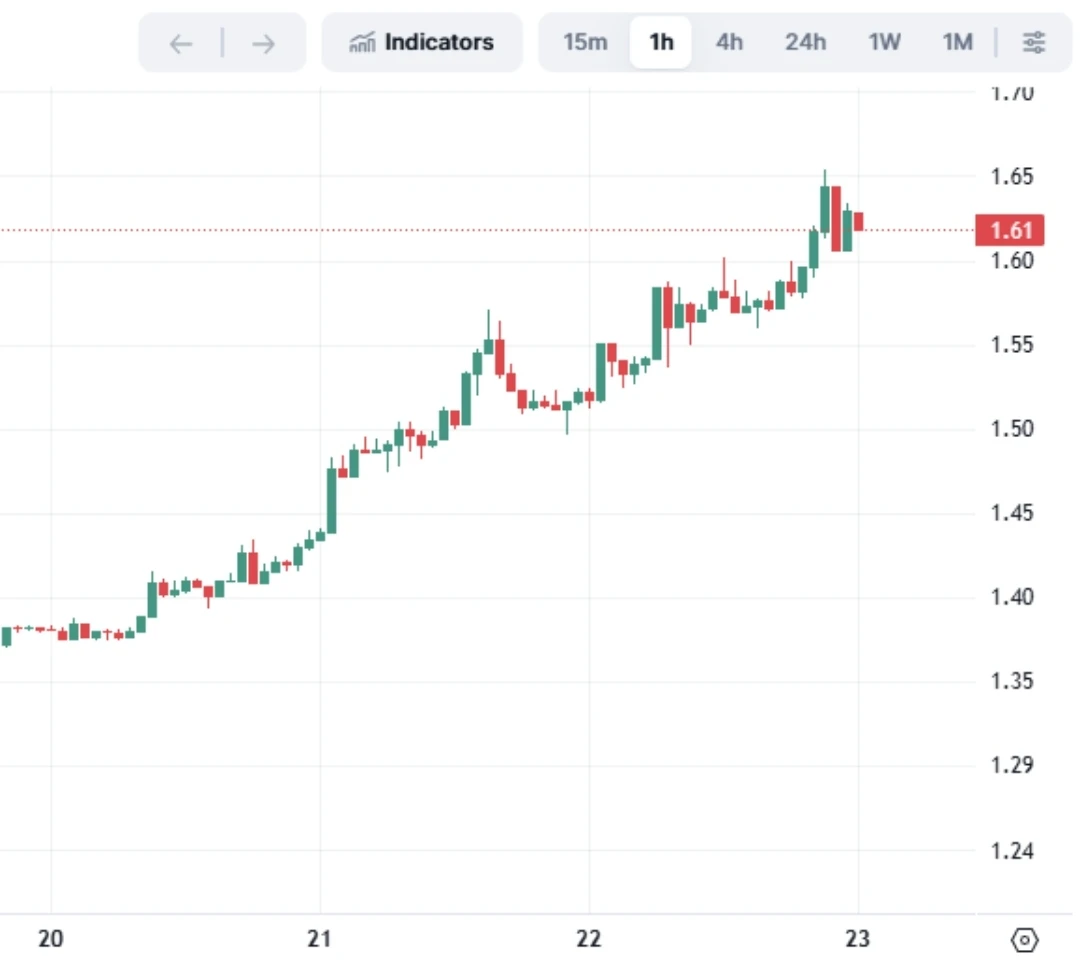Image resolution: width=1080 pixels, height=961 pixels.
Task: Go forward with the right arrow
Action: 263,44
